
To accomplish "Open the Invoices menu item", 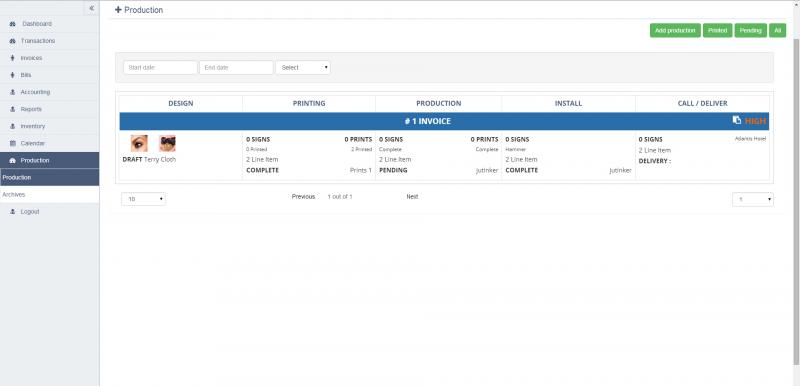I will pyautogui.click(x=49, y=58).
